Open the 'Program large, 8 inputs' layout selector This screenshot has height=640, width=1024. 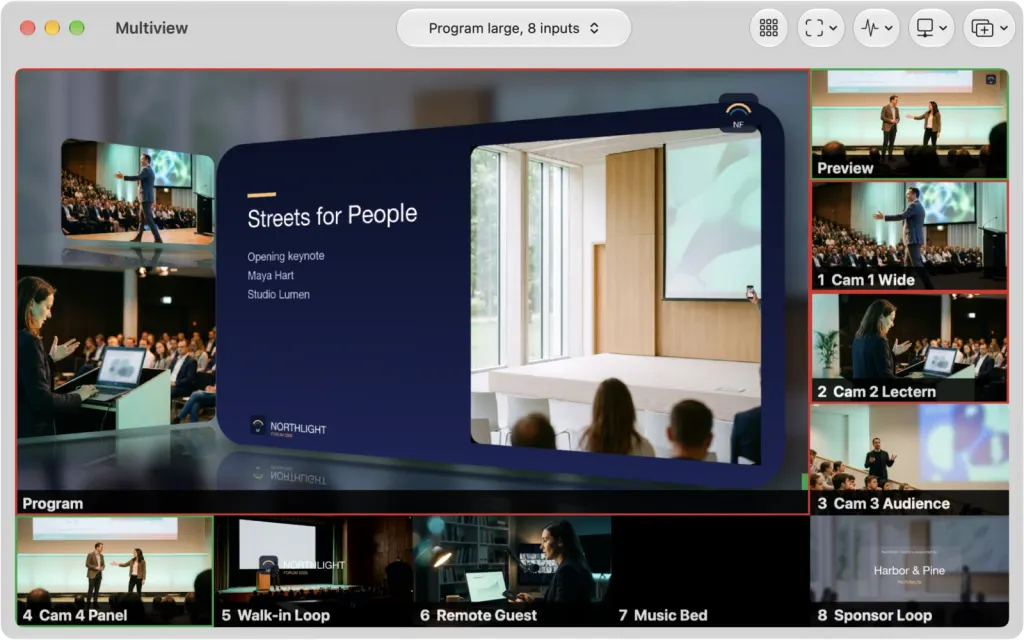513,28
